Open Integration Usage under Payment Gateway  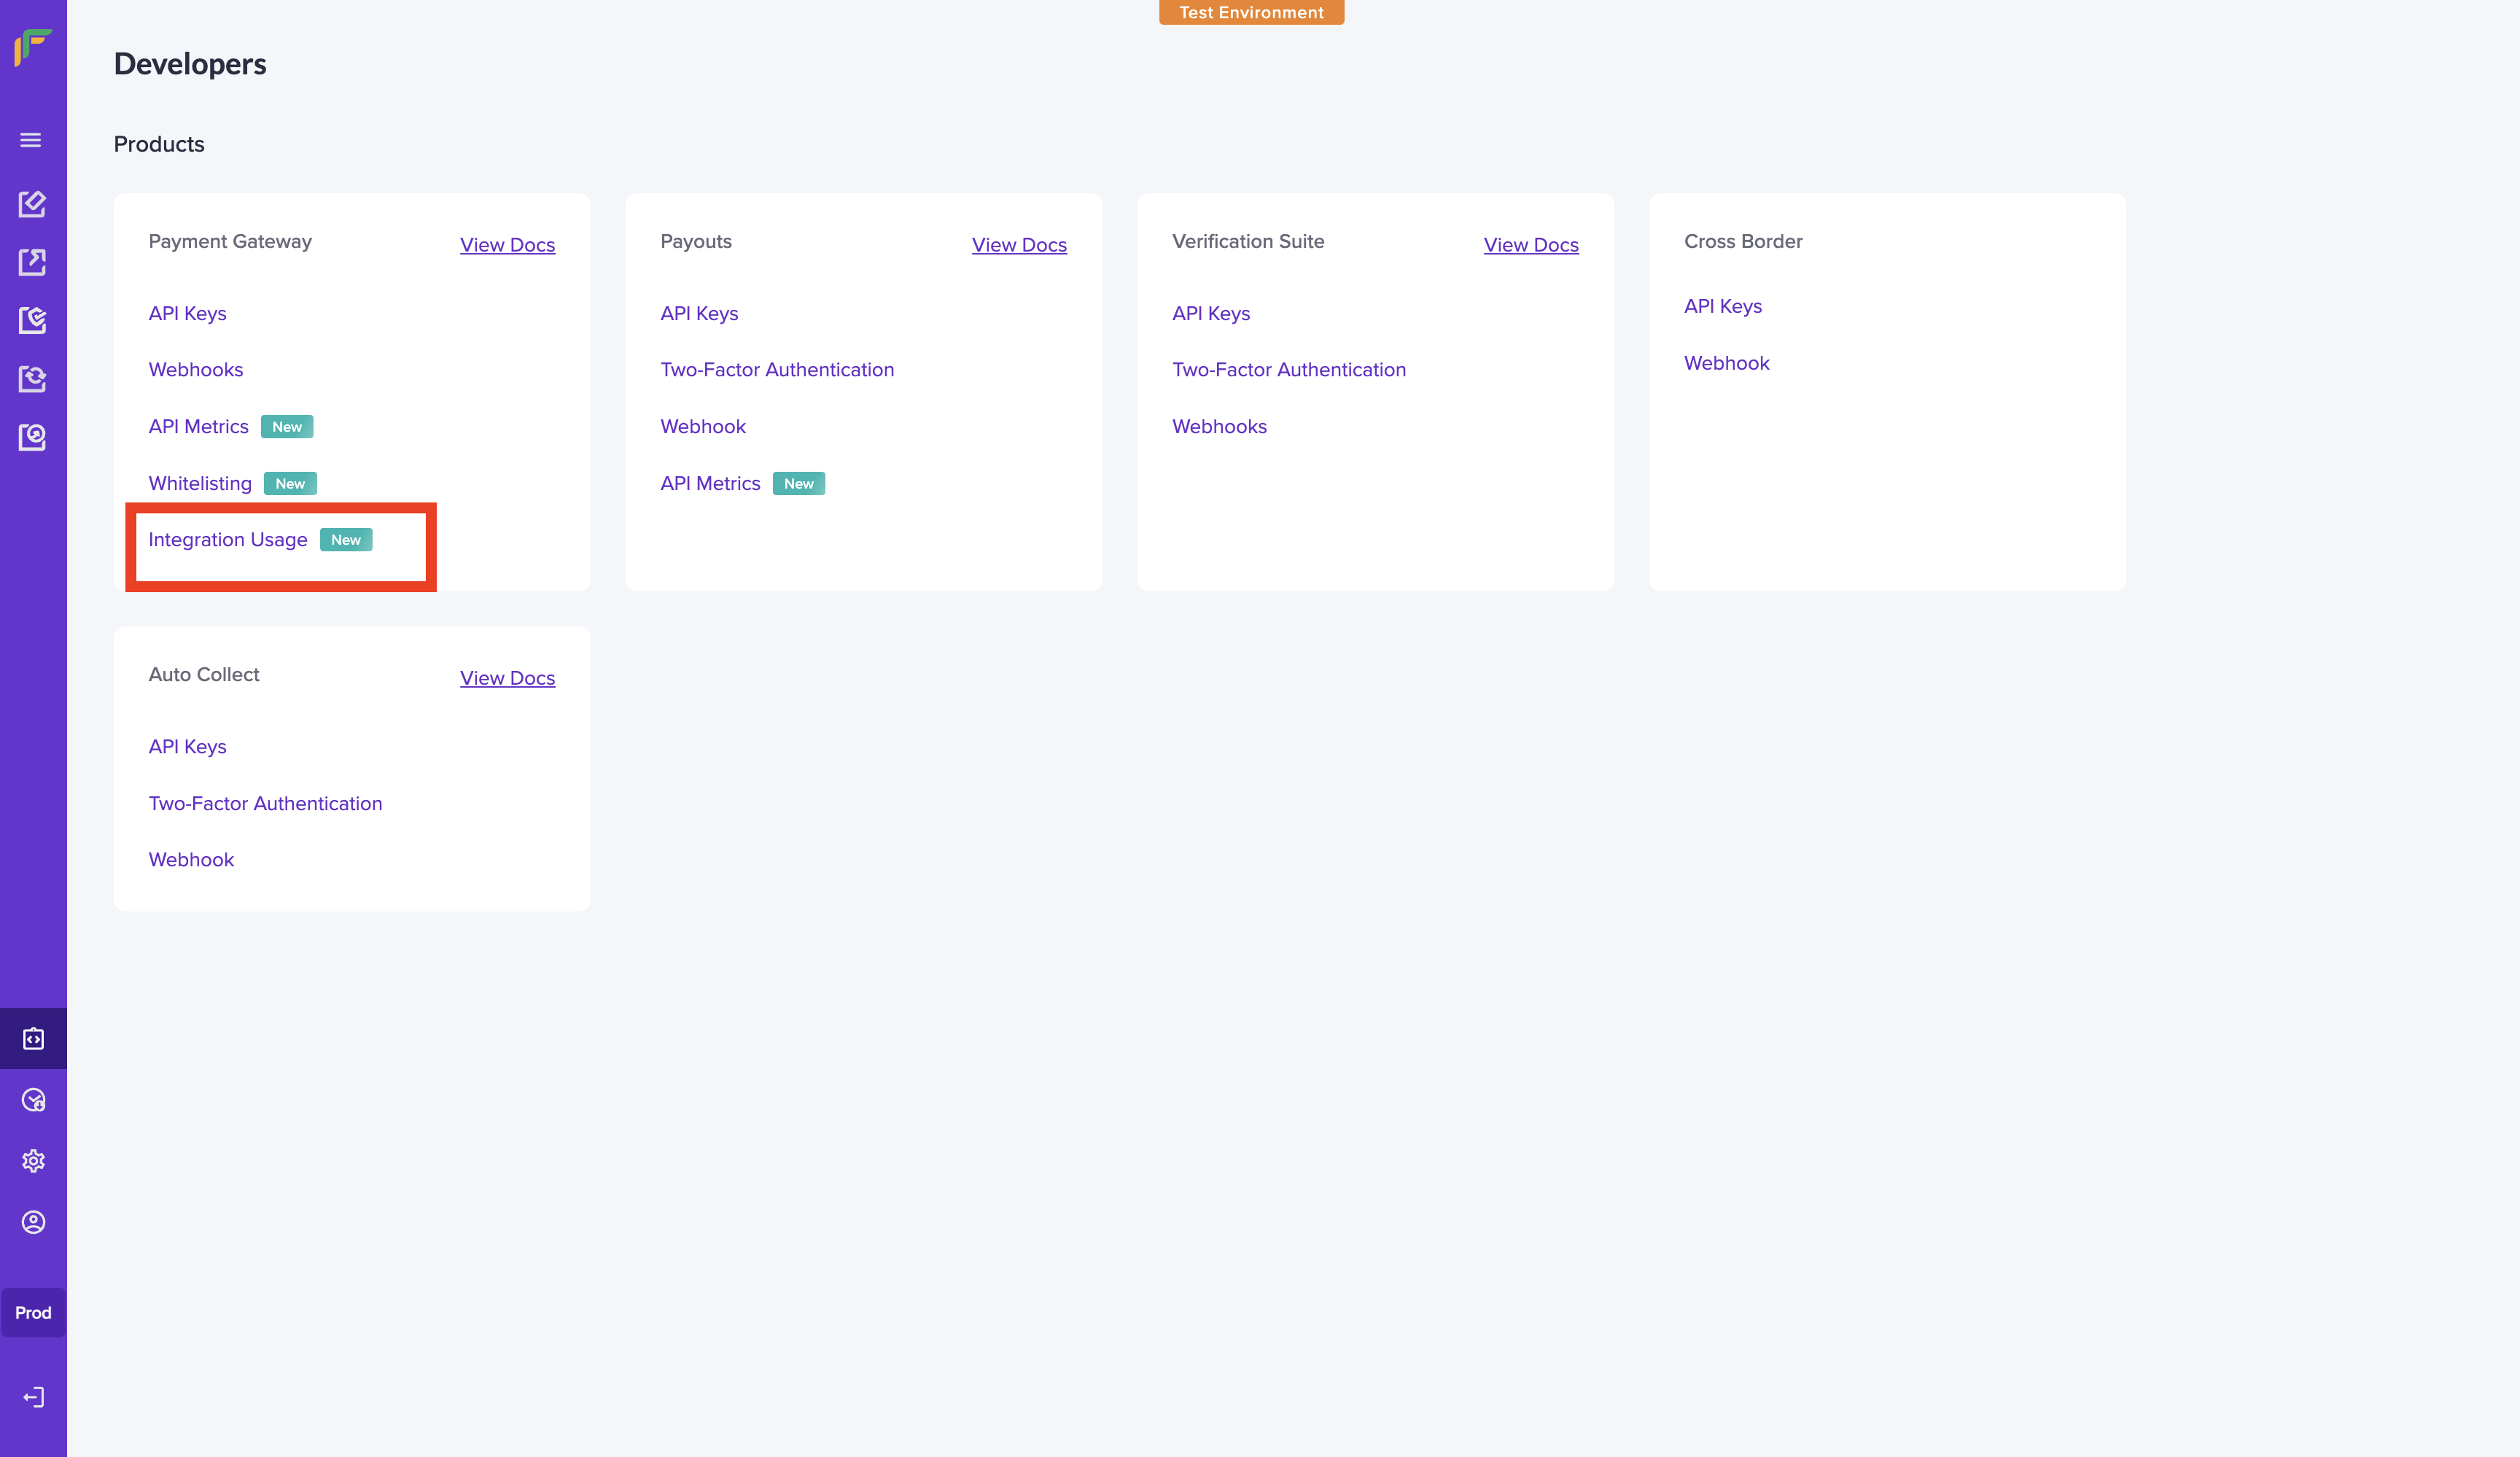pos(228,540)
